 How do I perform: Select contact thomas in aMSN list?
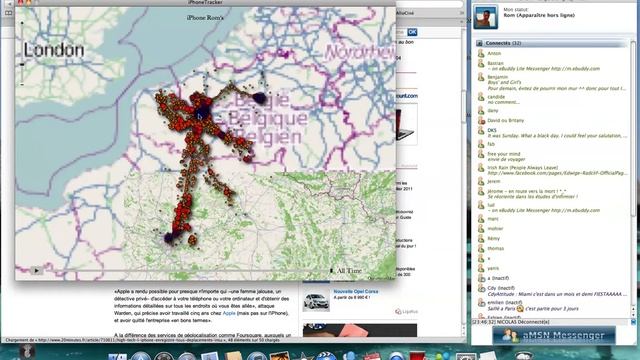496,248
